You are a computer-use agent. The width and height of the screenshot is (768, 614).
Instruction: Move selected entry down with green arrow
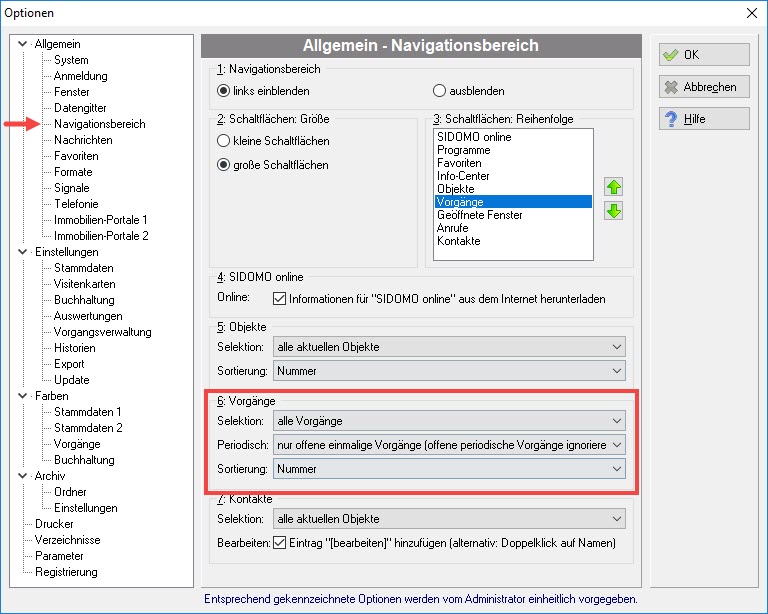613,211
